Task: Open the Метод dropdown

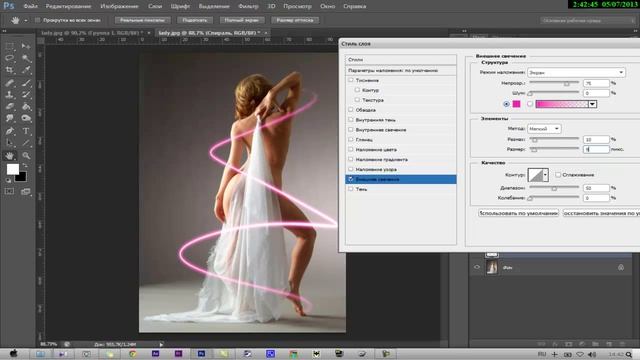Action: coord(544,129)
